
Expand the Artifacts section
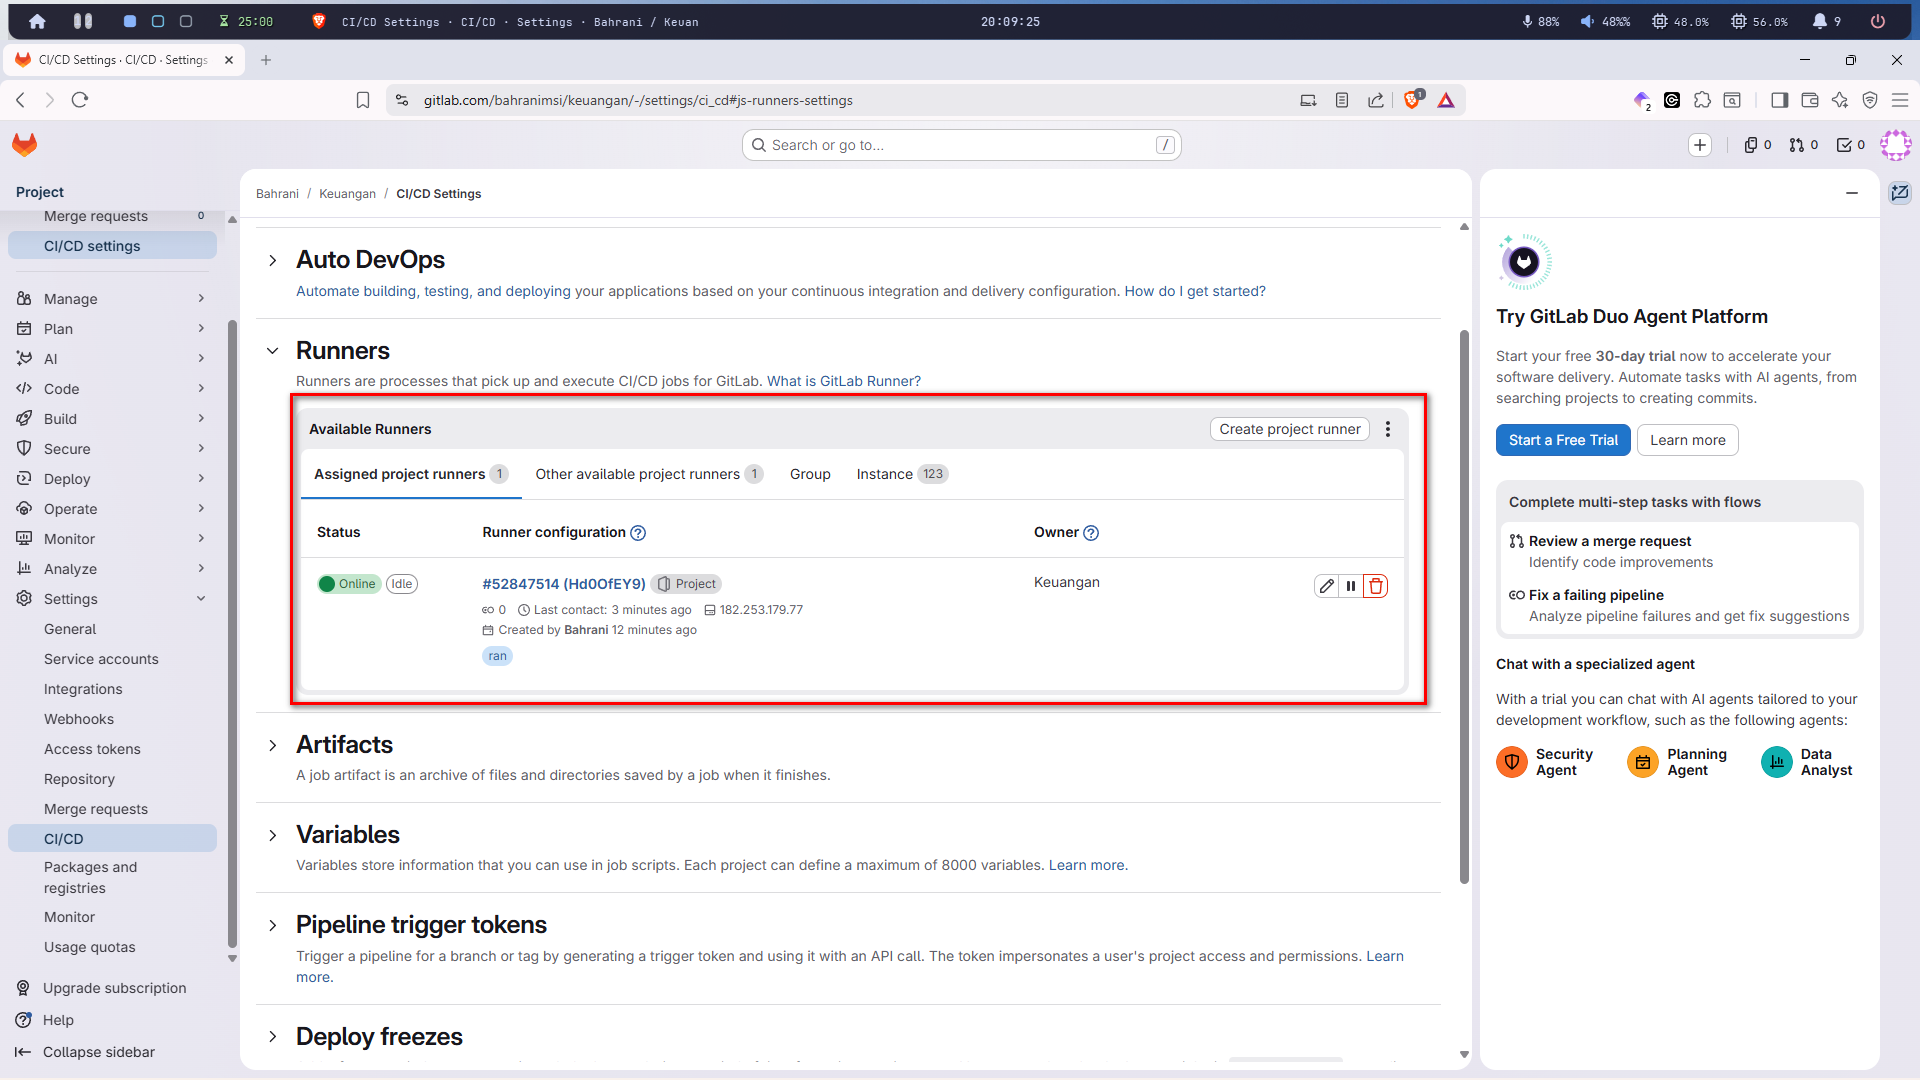tap(273, 746)
